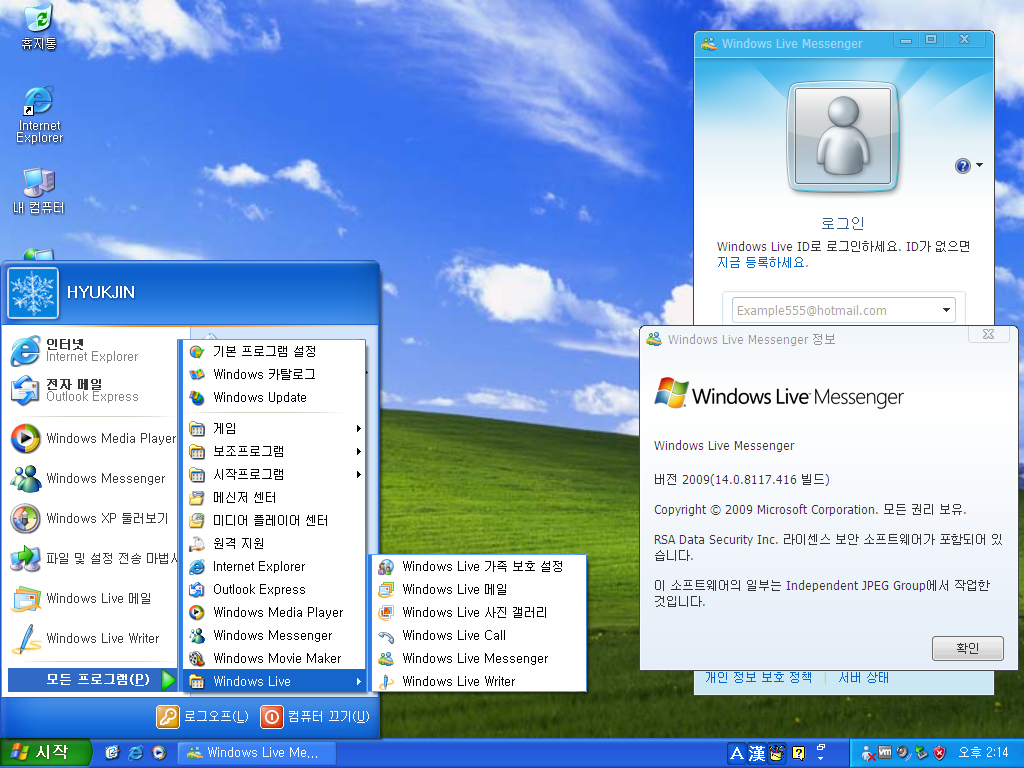Viewport: 1024px width, 768px height.
Task: Click the VMware tools tray icon
Action: pyautogui.click(x=885, y=752)
